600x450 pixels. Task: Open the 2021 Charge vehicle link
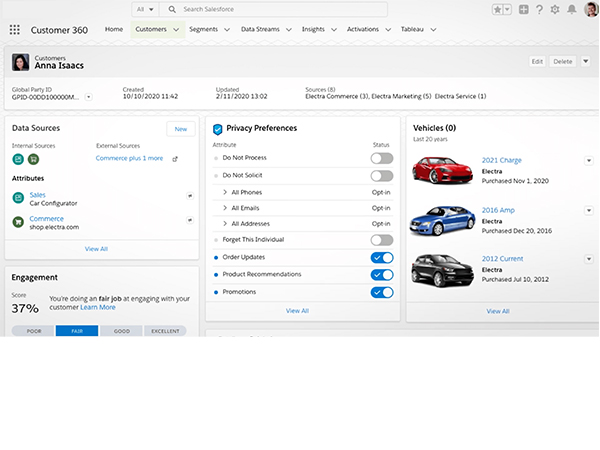pyautogui.click(x=502, y=160)
